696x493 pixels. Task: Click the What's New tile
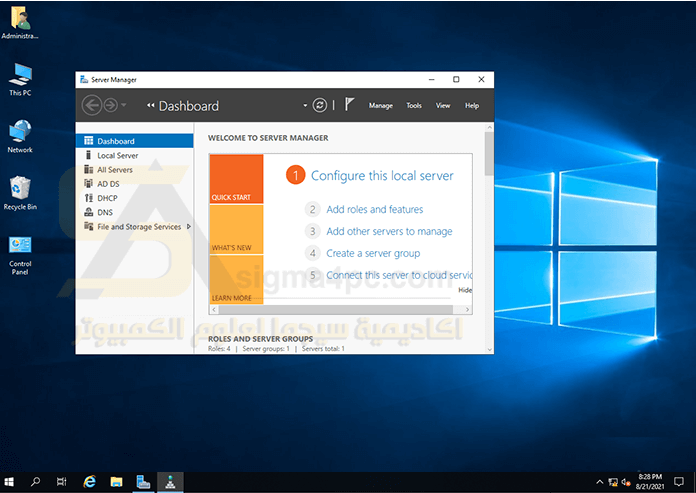236,229
